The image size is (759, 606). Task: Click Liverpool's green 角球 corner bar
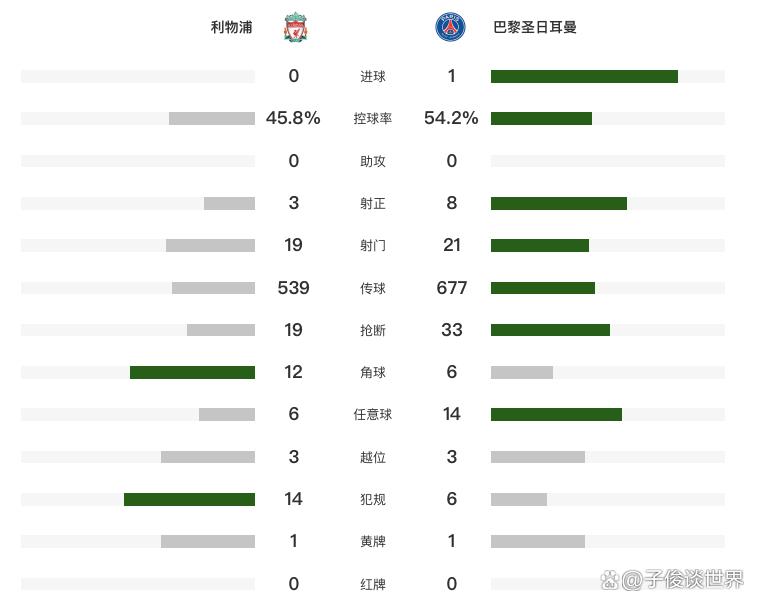[x=193, y=372]
